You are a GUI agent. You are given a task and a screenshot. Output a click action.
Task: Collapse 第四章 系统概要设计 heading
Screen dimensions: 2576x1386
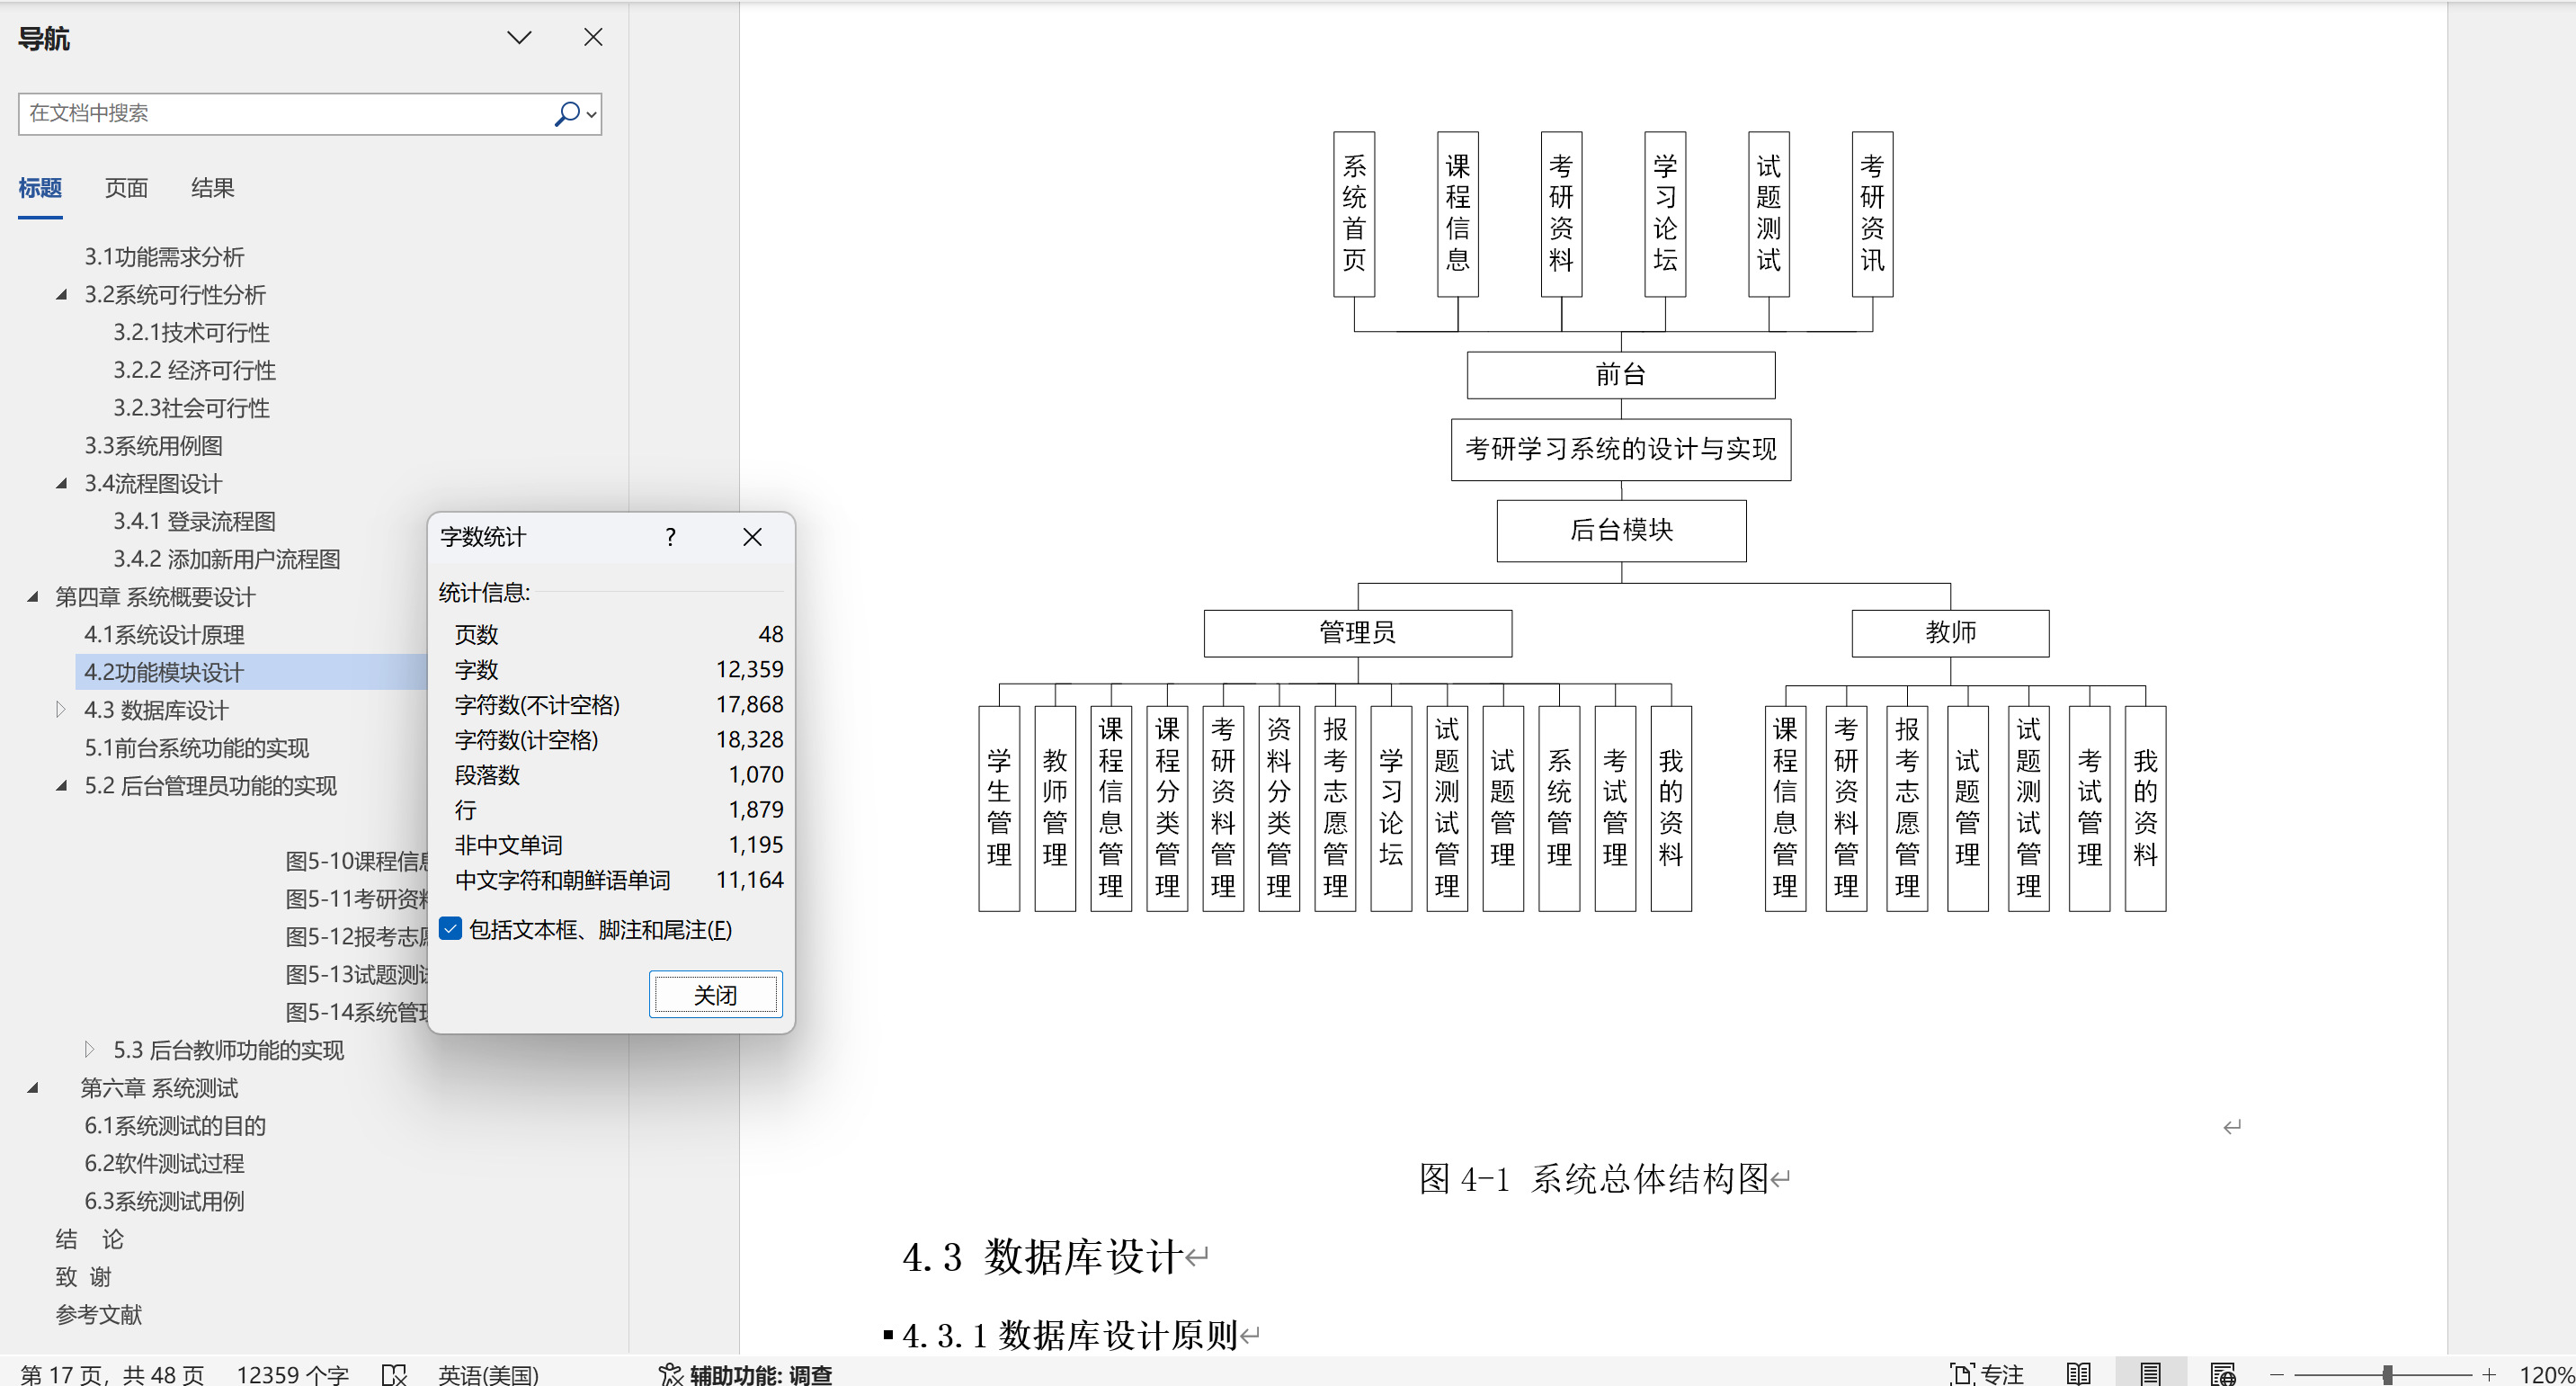click(32, 597)
